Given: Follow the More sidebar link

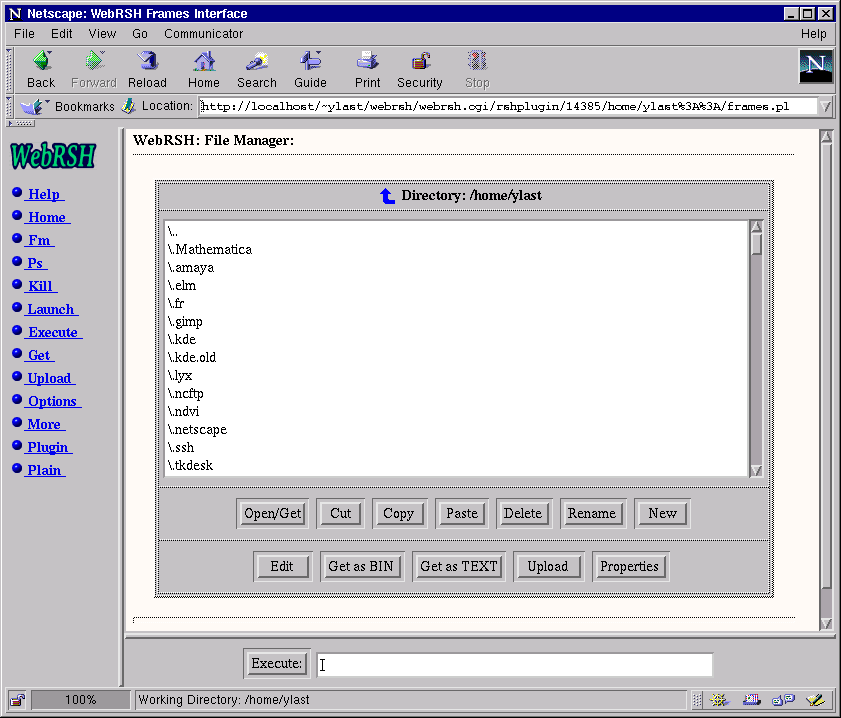Looking at the screenshot, I should (46, 425).
